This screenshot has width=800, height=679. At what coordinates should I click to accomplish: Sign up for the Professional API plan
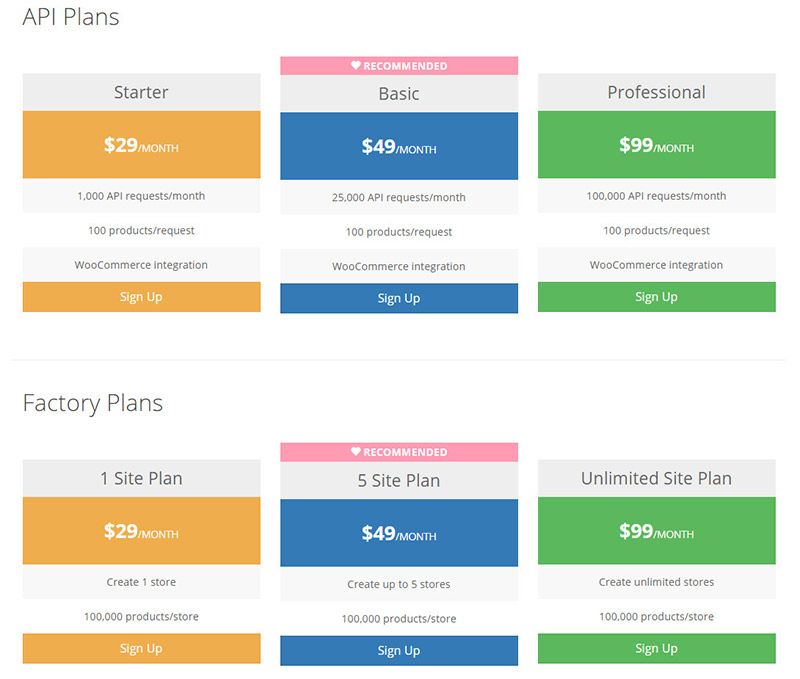pos(656,297)
